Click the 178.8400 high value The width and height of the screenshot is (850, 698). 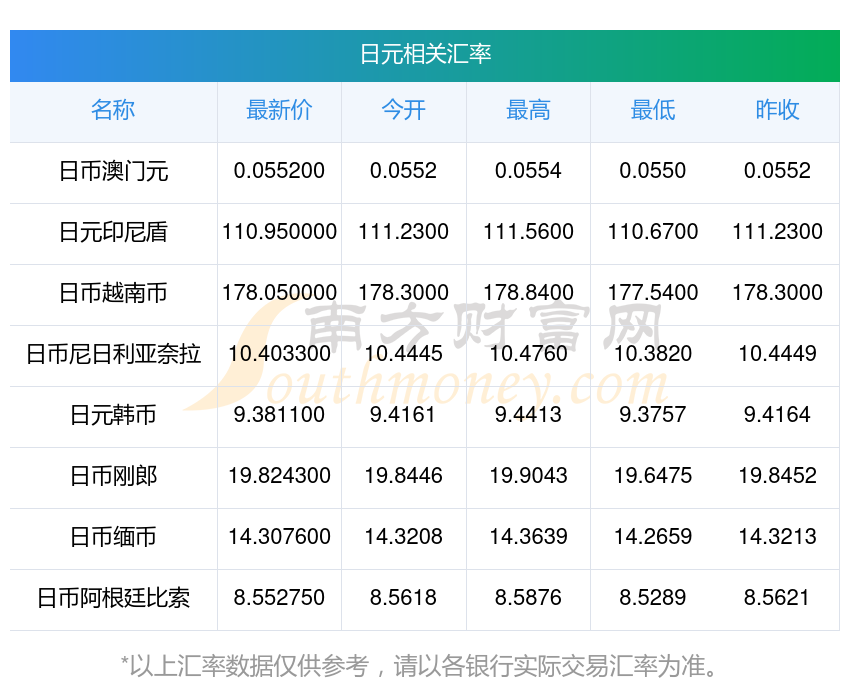[528, 293]
